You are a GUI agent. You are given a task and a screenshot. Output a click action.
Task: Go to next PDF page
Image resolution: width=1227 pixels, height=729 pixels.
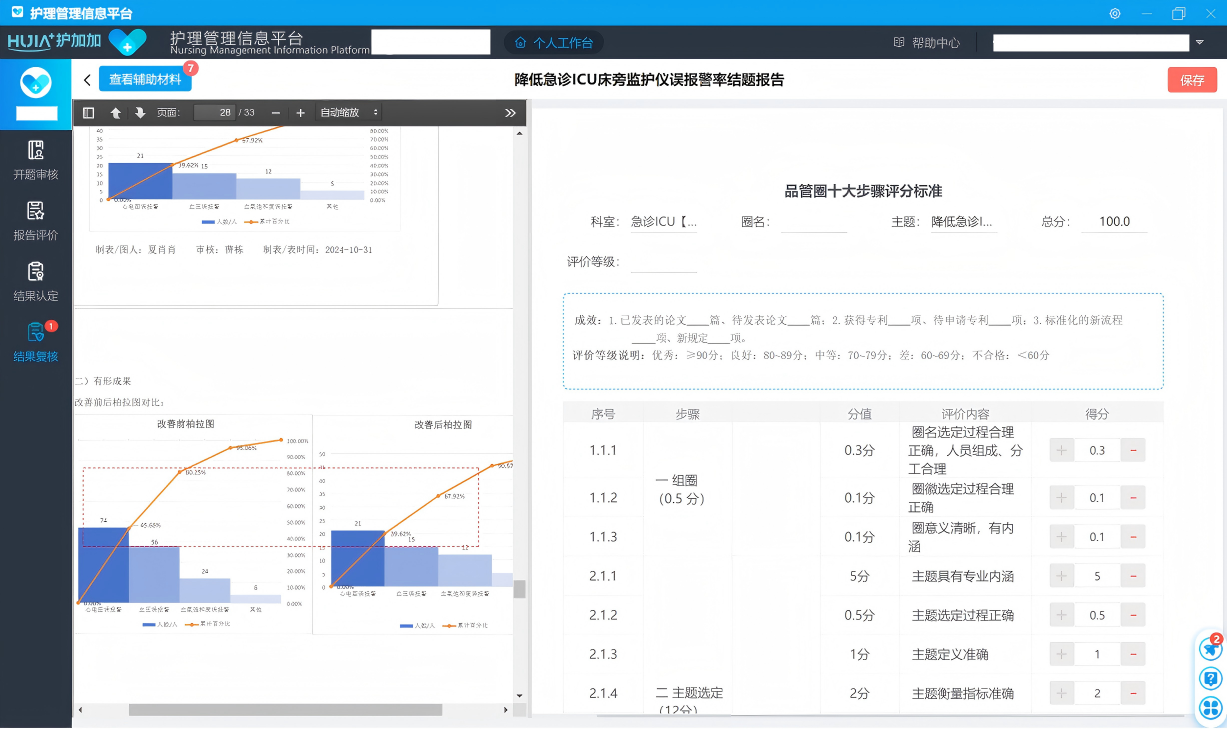click(140, 113)
